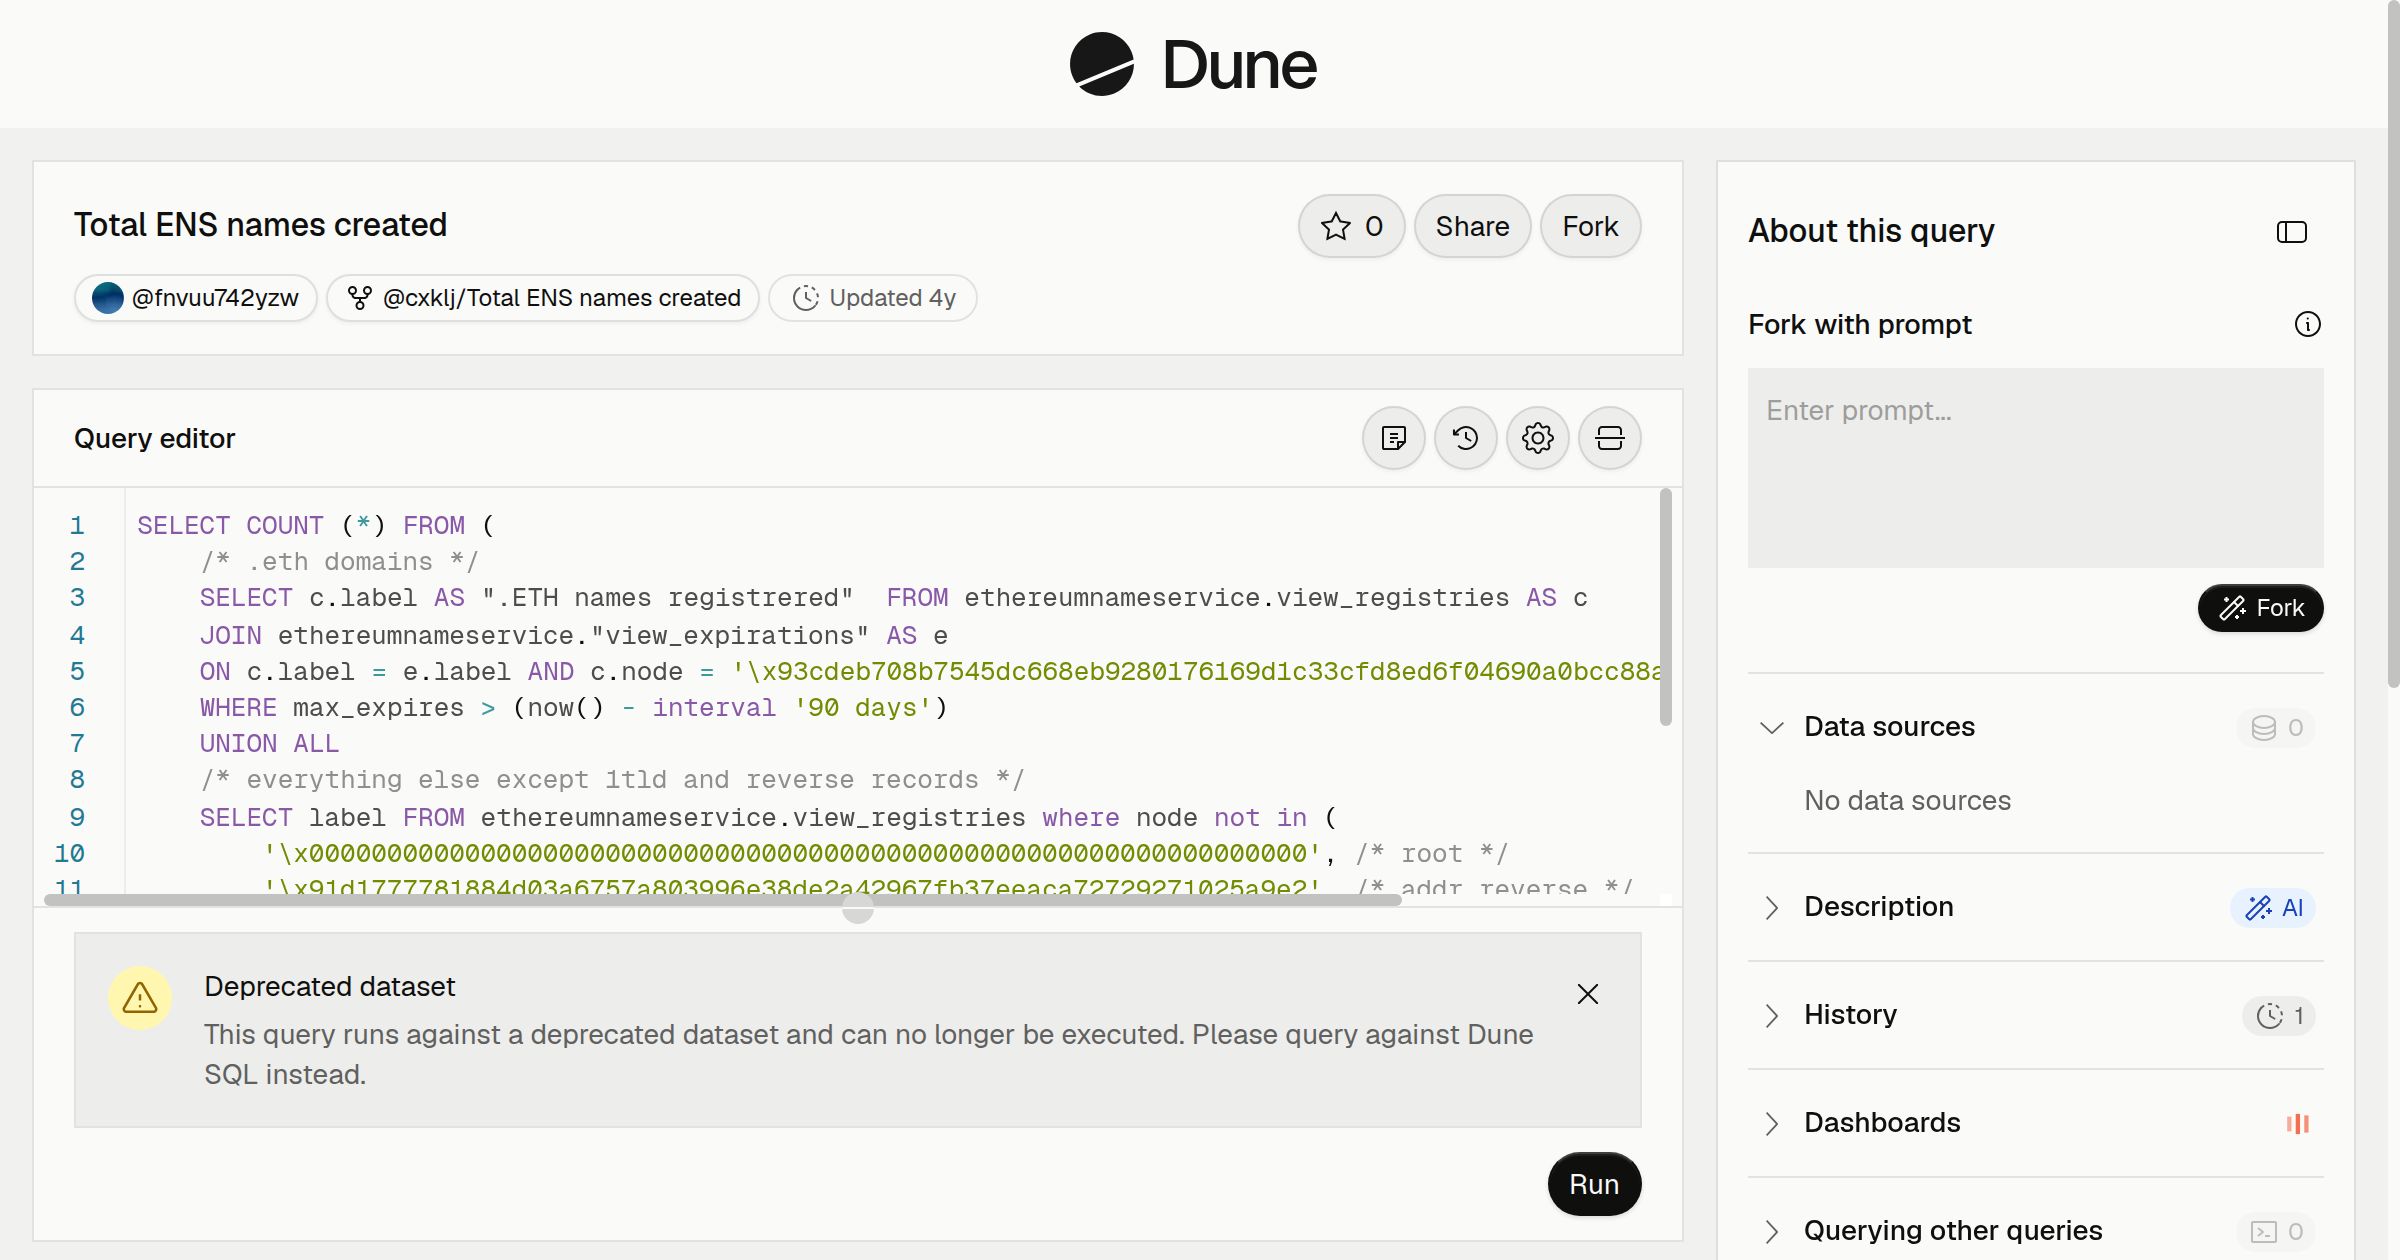Screen dimensions: 2400x1260
Task: Click the 'Query editor' heading
Action: tap(155, 438)
